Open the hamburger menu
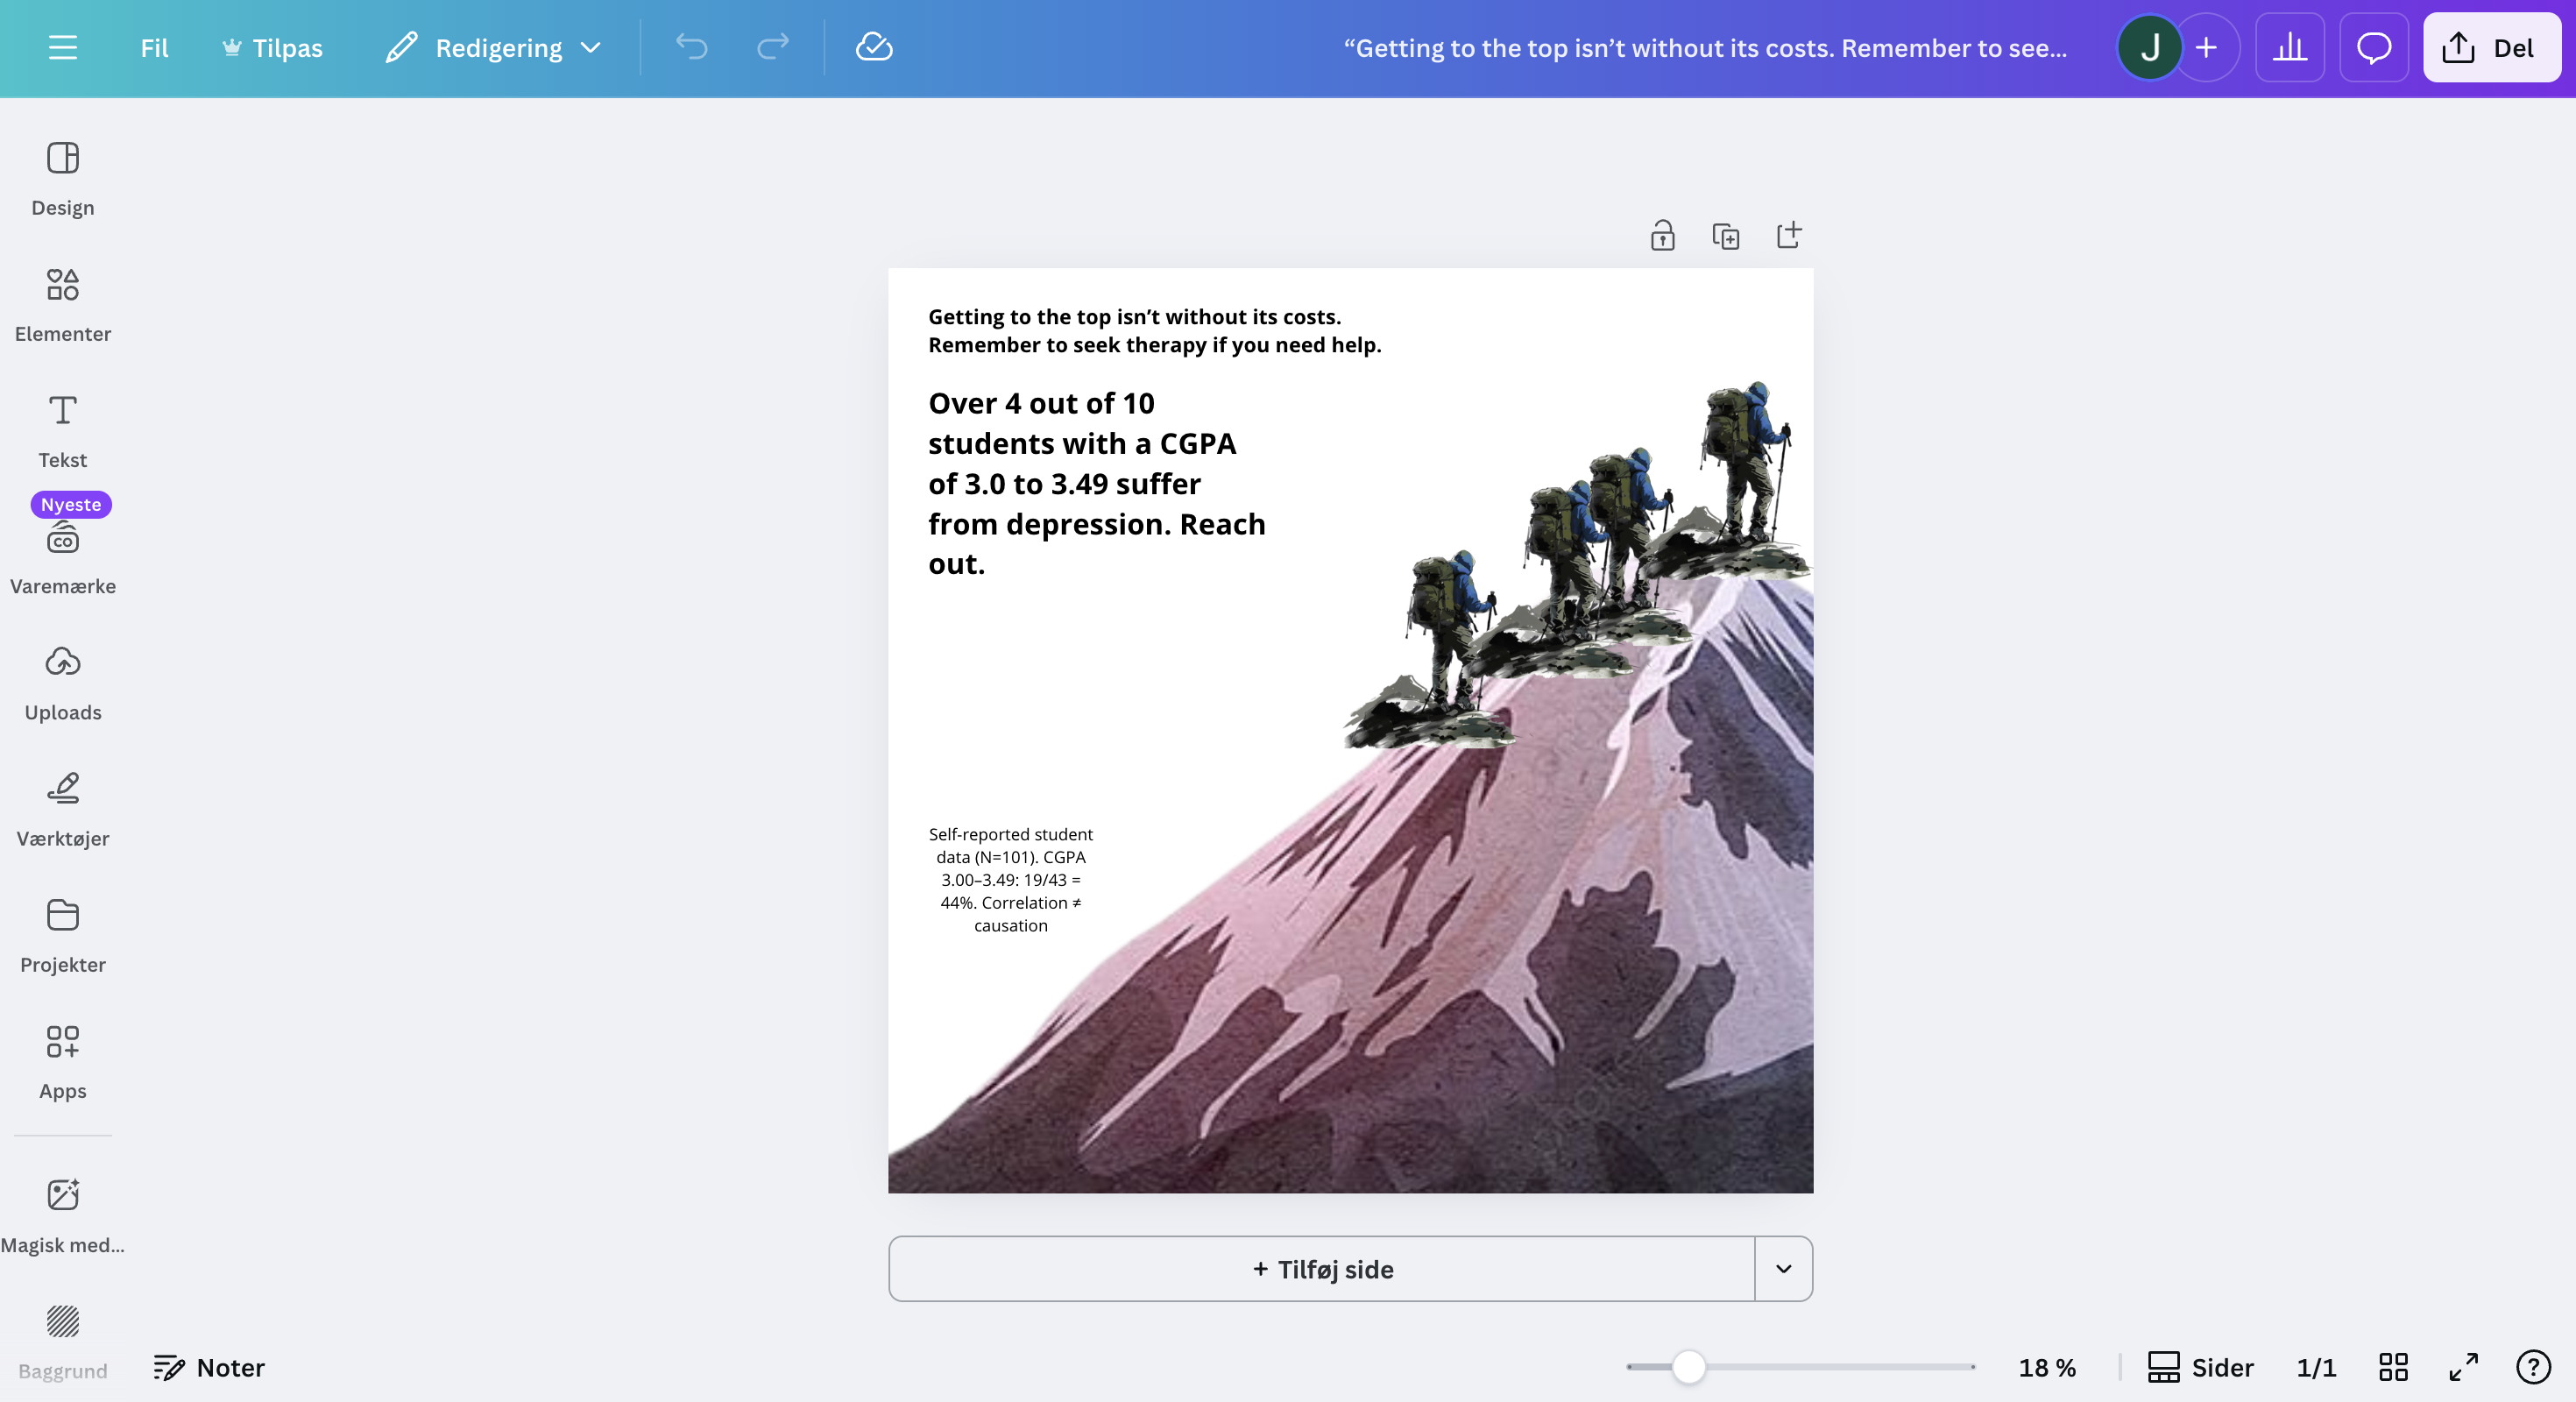 coord(62,47)
